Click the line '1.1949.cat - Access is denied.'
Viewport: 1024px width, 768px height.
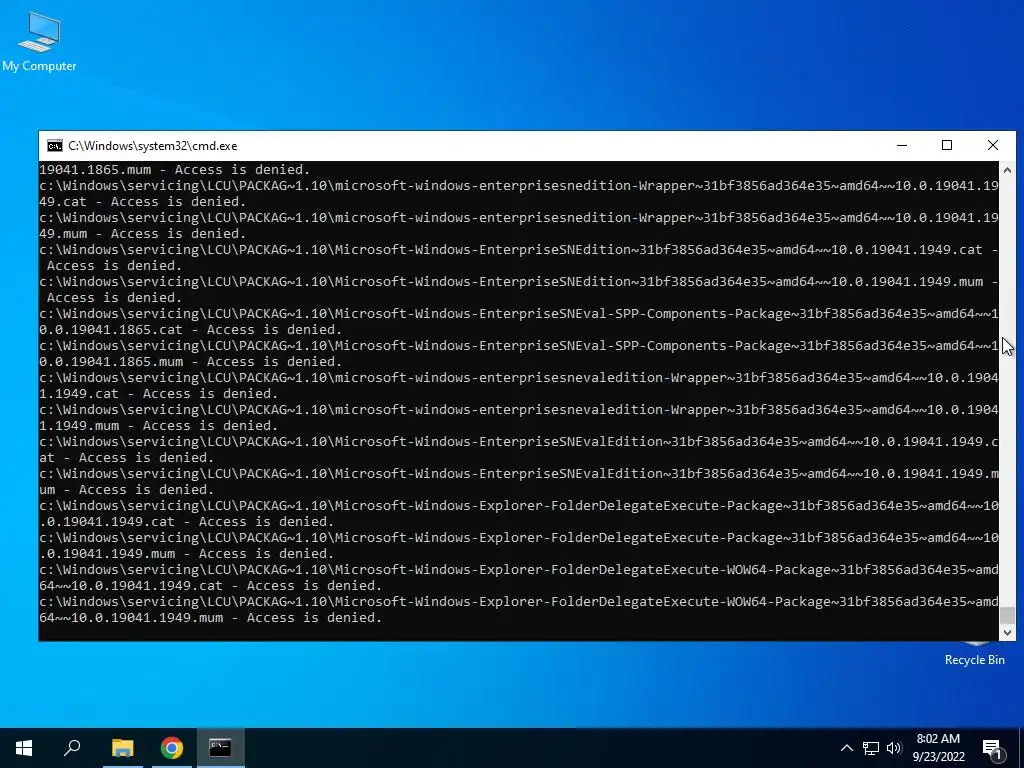click(159, 394)
